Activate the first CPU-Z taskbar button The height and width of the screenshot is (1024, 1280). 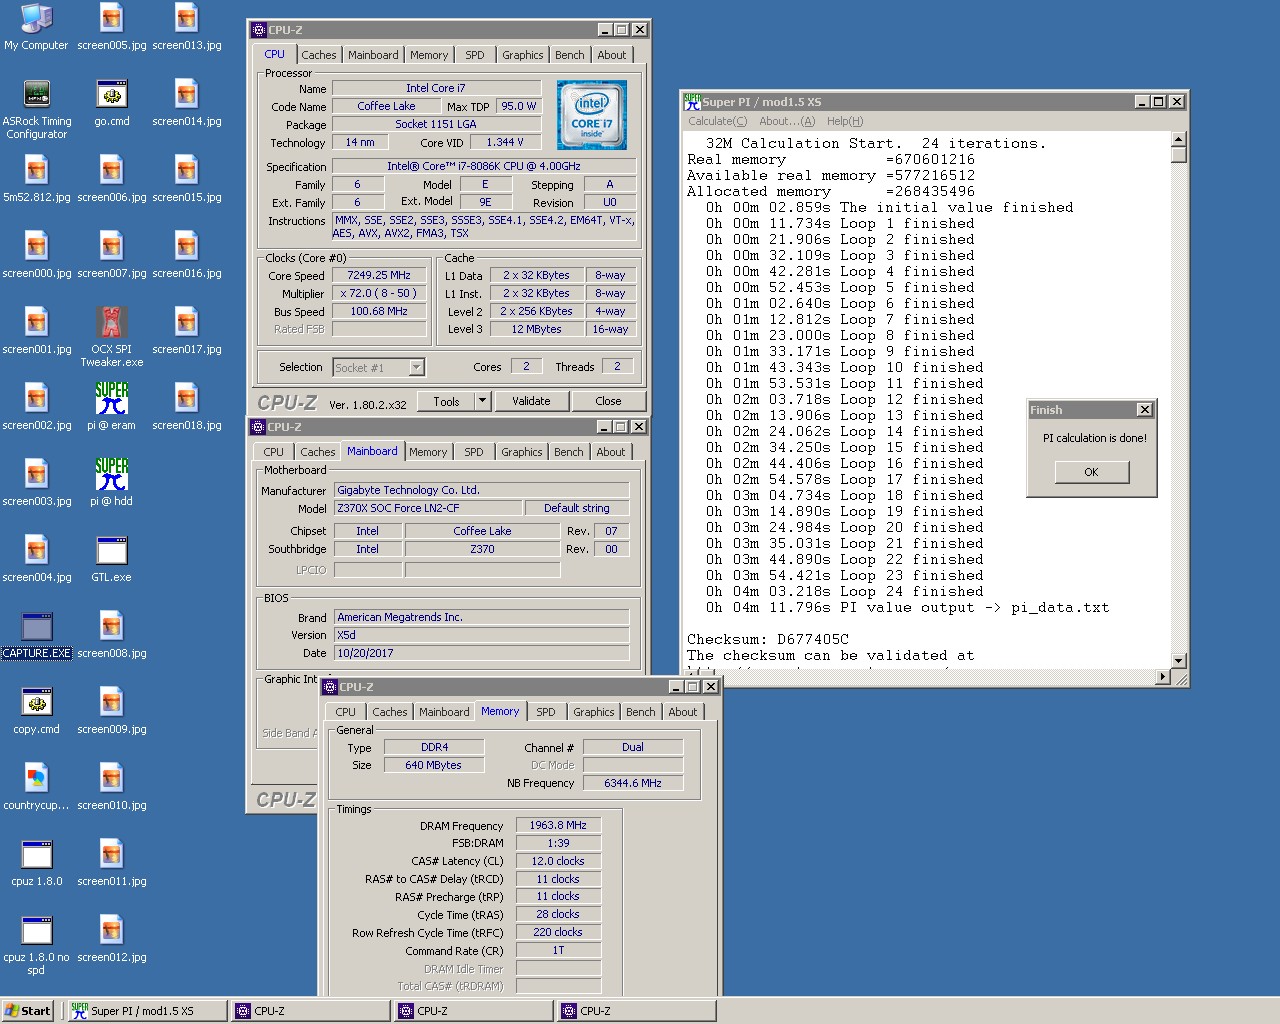[x=310, y=1011]
